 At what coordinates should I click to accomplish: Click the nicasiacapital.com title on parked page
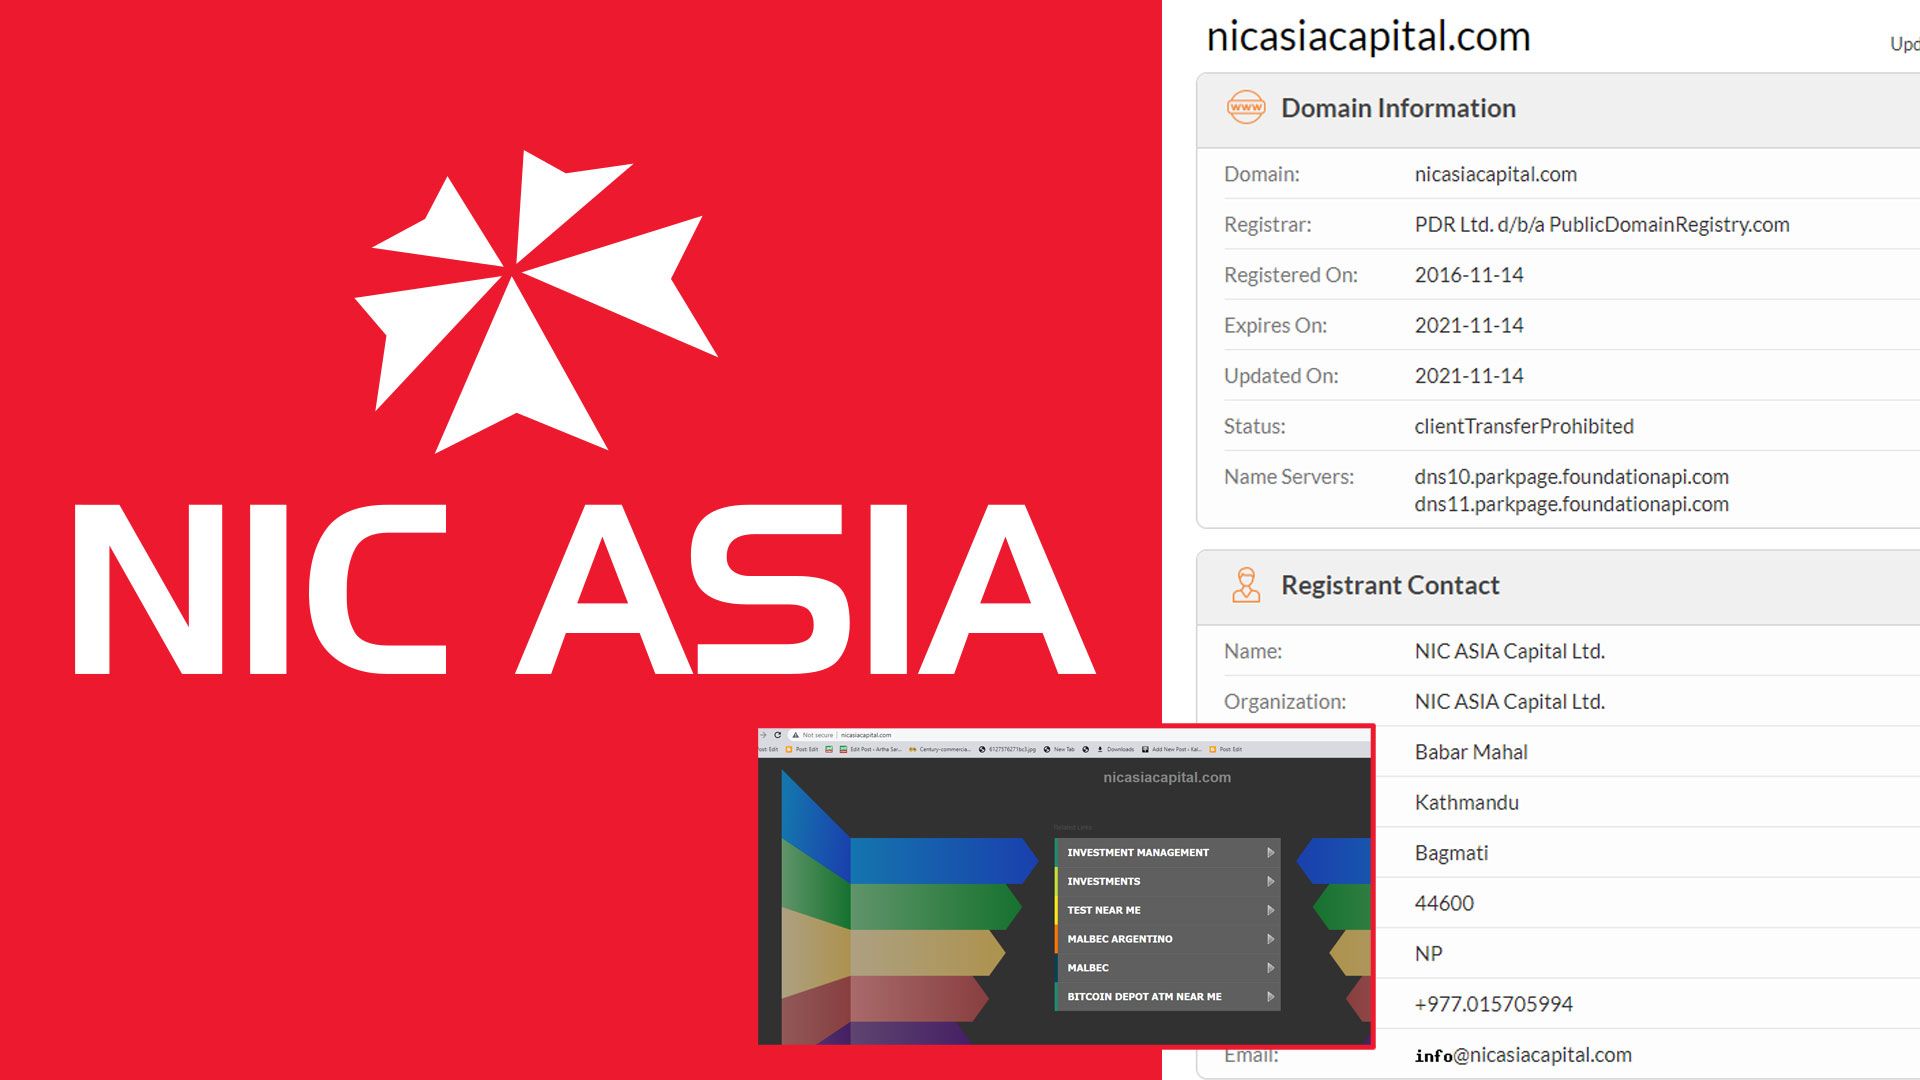pos(1167,777)
